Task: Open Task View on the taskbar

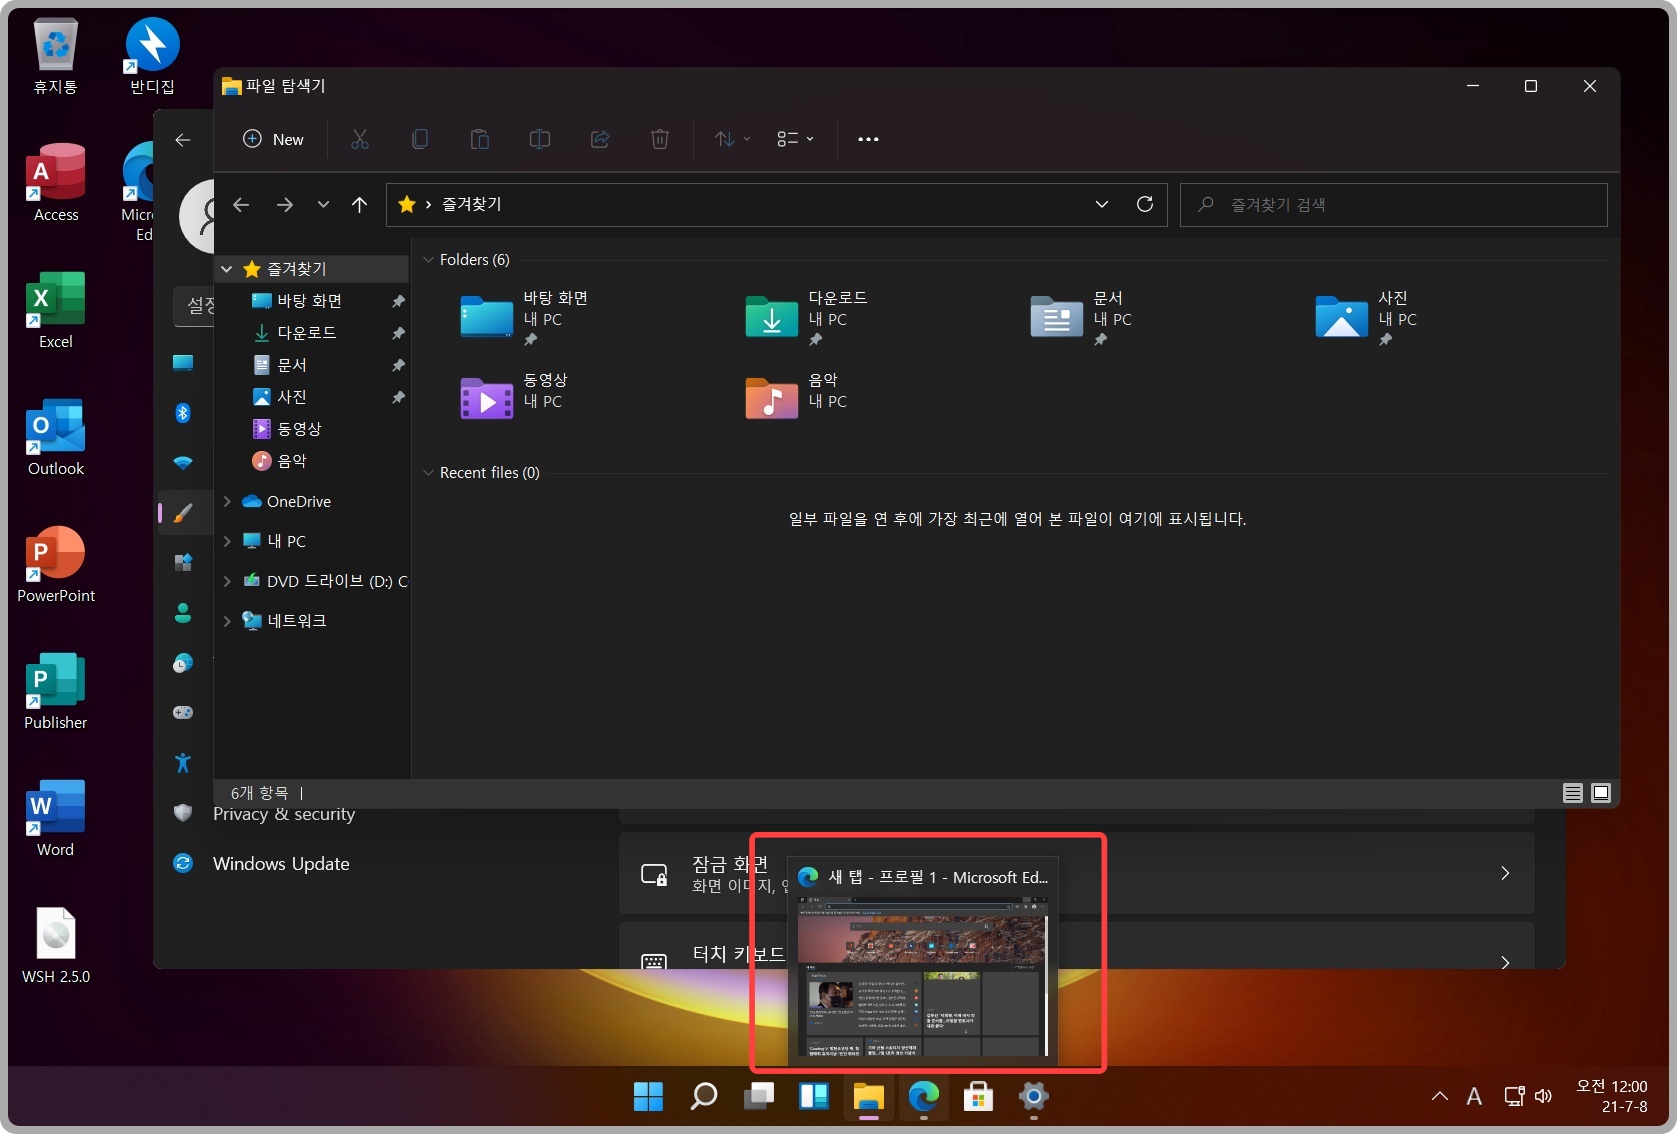Action: pos(759,1097)
